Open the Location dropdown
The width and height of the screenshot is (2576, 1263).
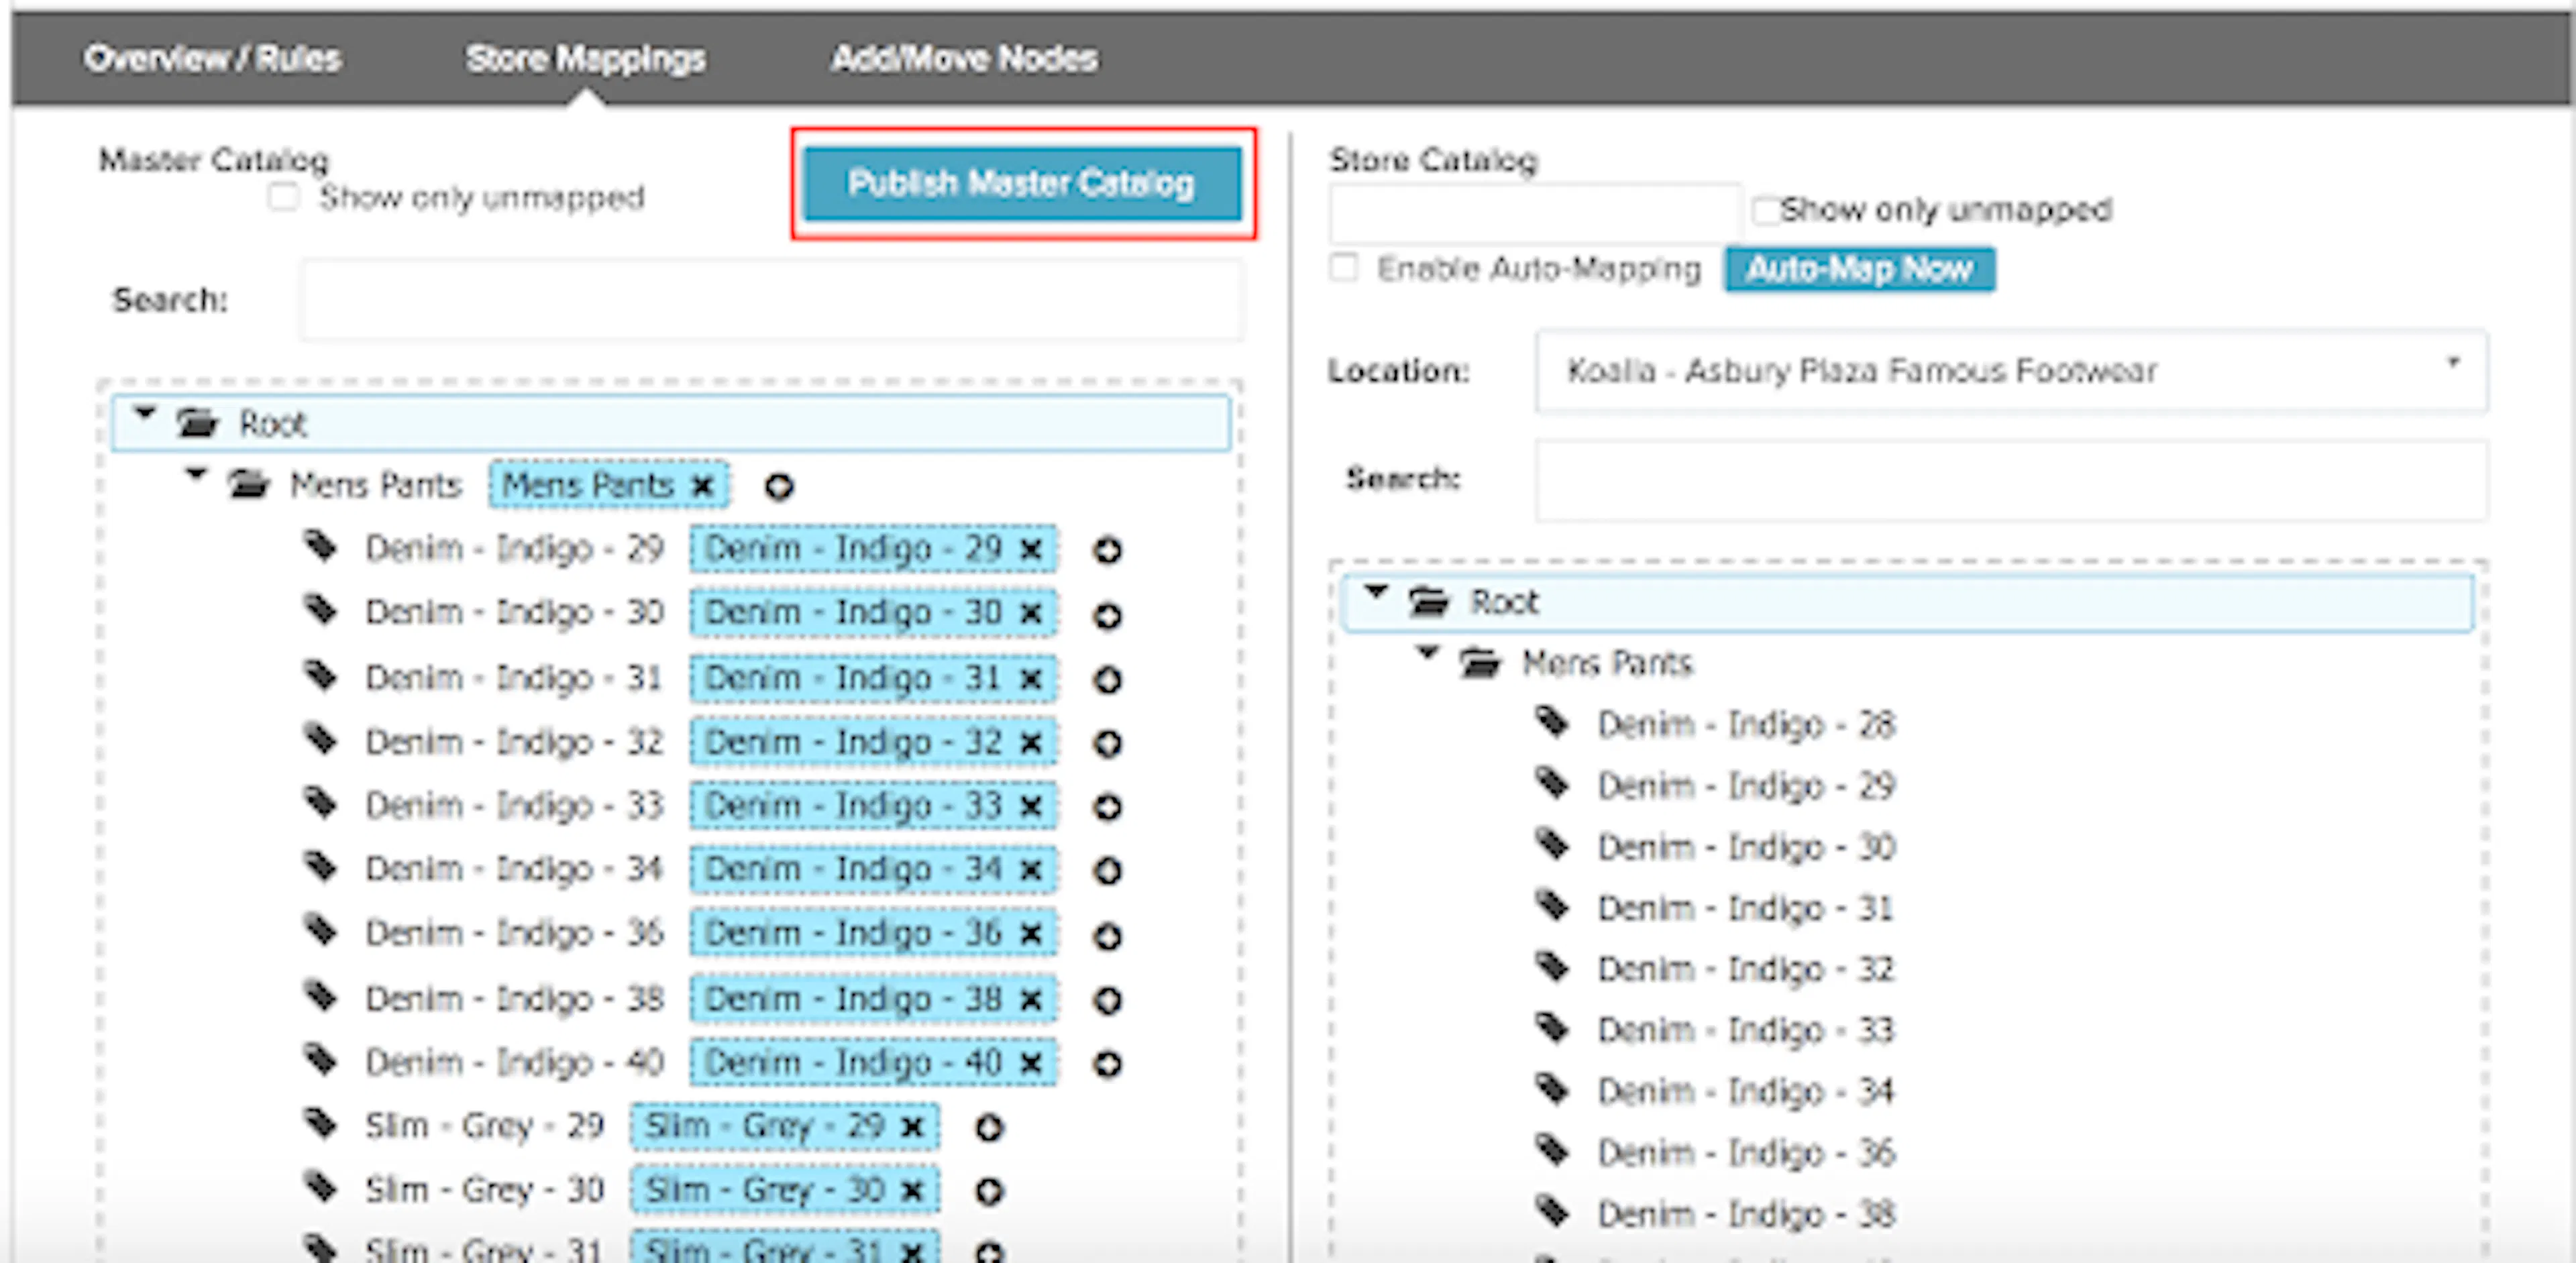[x=2011, y=371]
